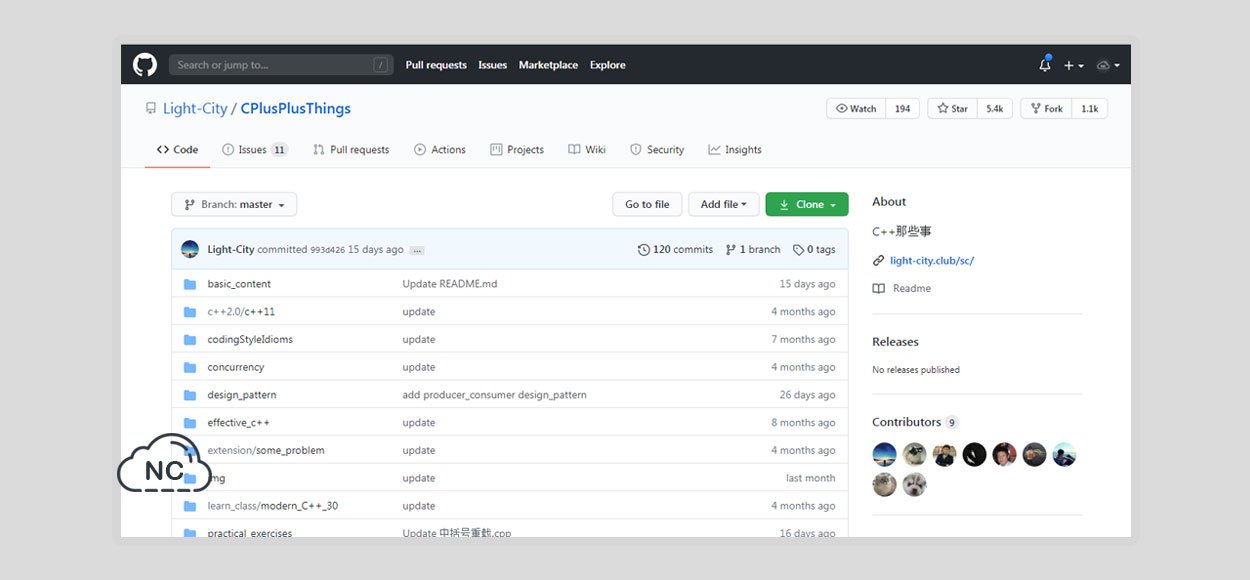
Task: Open the notifications bell
Action: tap(1045, 65)
